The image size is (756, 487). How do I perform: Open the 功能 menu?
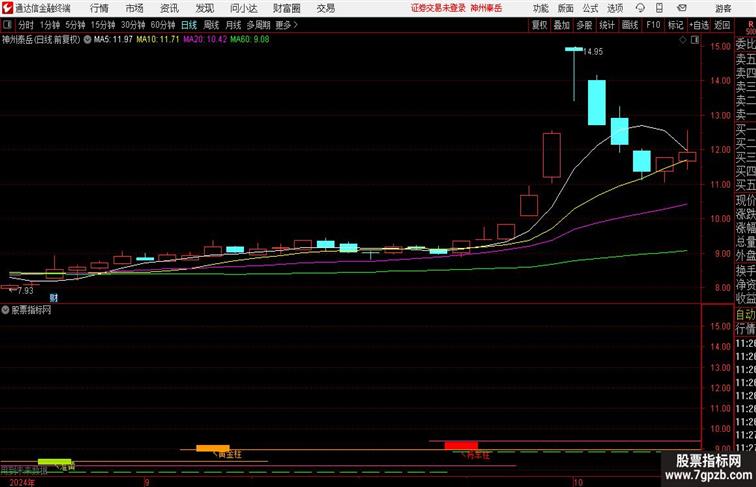pos(540,8)
